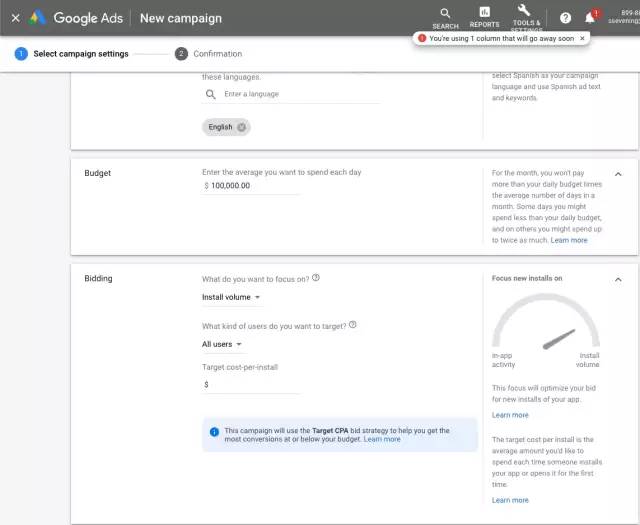Open Learn more link in Budget help
Screen dimensions: 640x525
(569, 240)
